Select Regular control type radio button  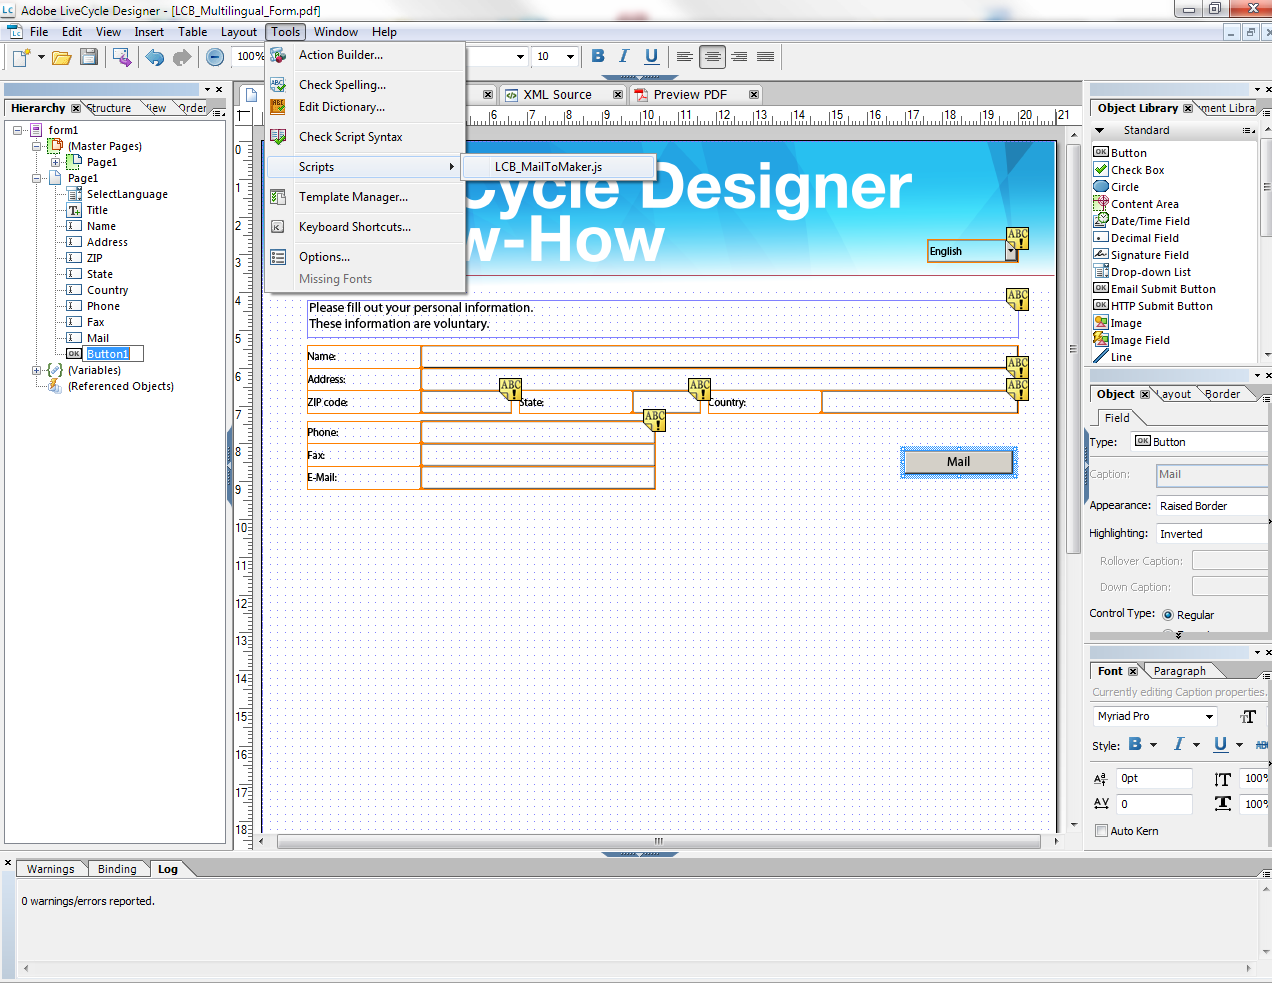click(1167, 615)
